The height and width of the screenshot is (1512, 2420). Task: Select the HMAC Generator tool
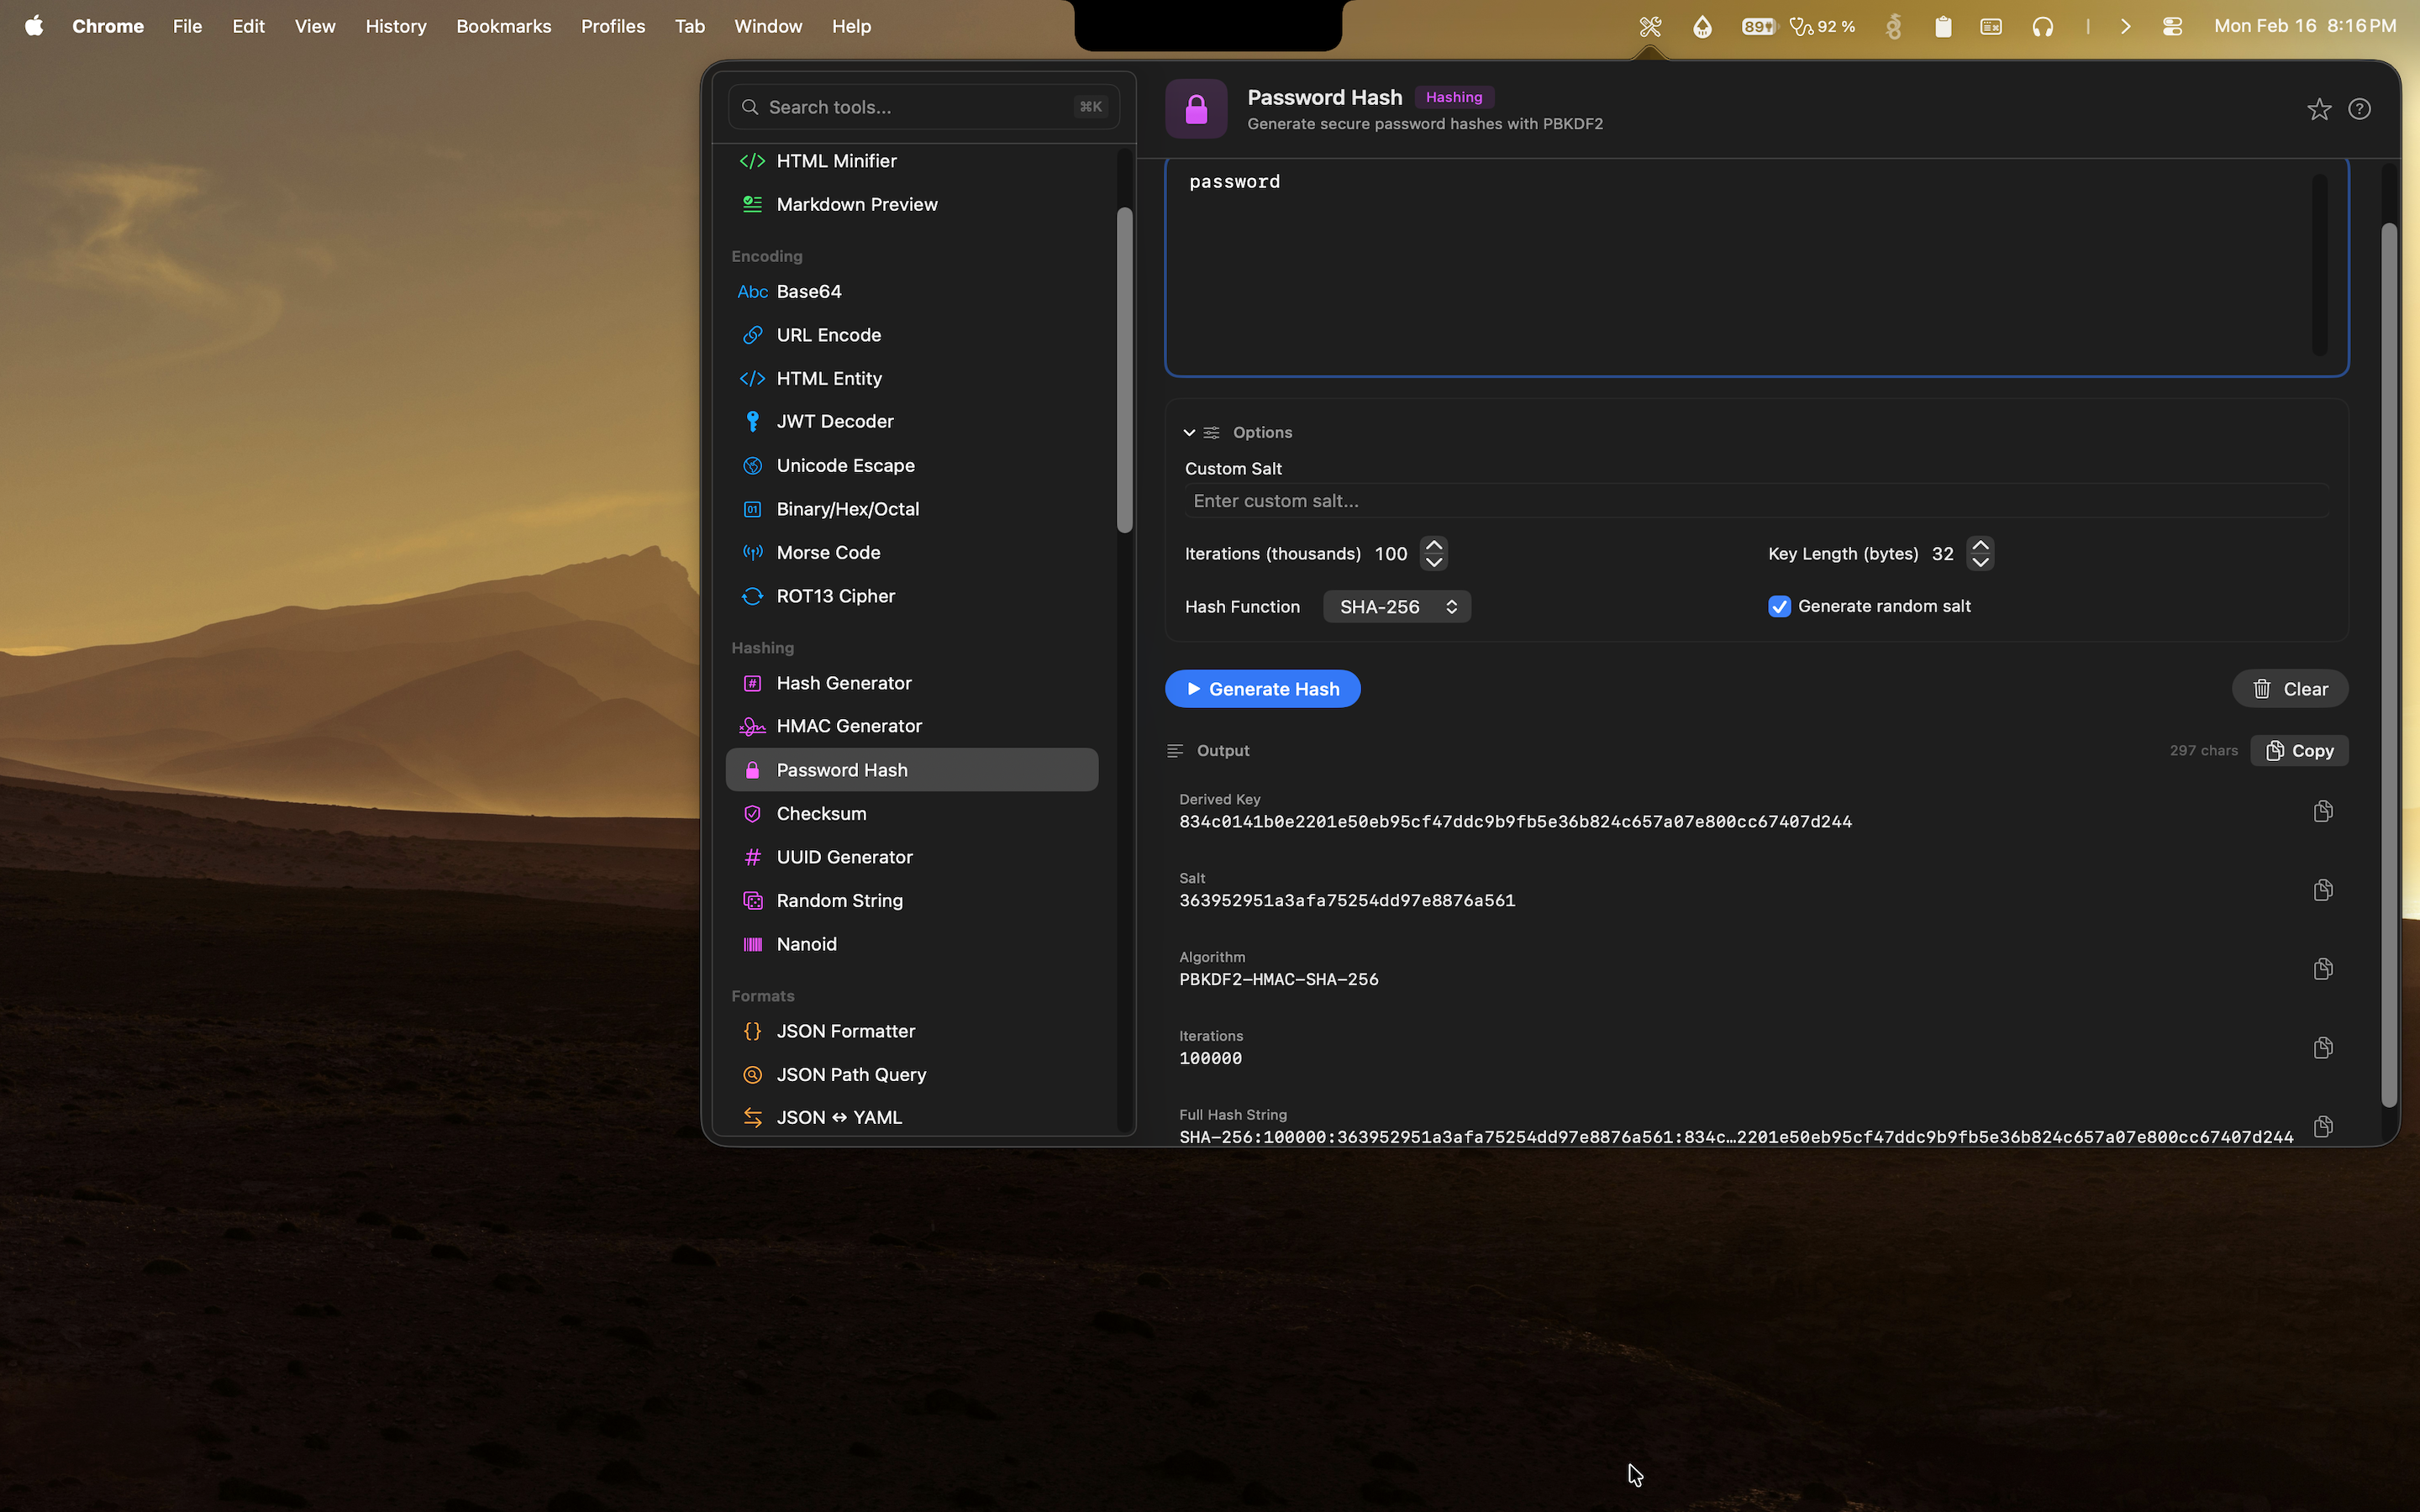[x=850, y=725]
